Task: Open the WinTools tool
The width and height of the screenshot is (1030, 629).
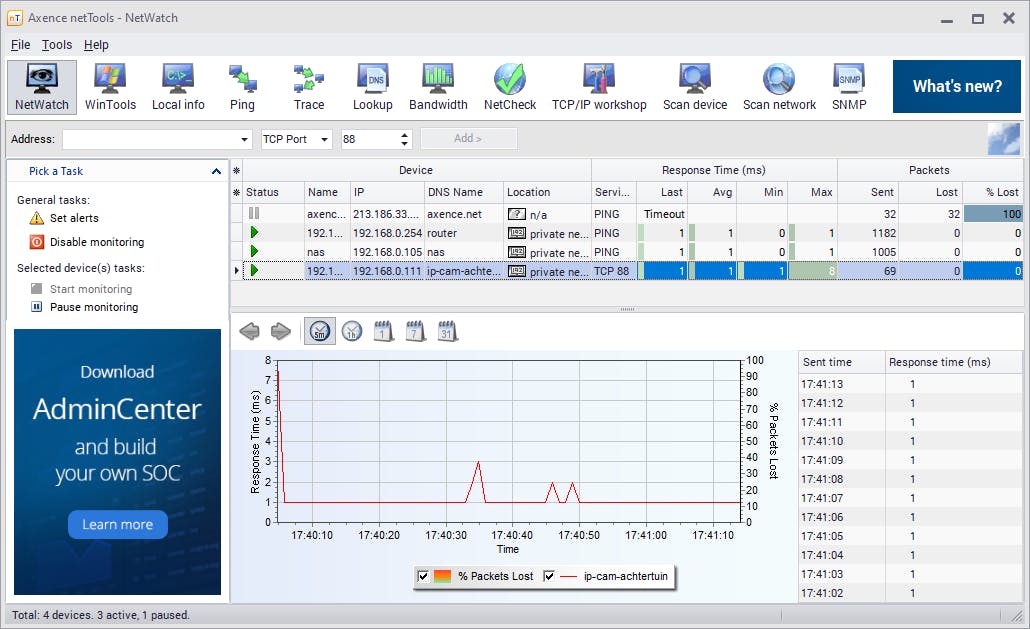Action: [110, 87]
